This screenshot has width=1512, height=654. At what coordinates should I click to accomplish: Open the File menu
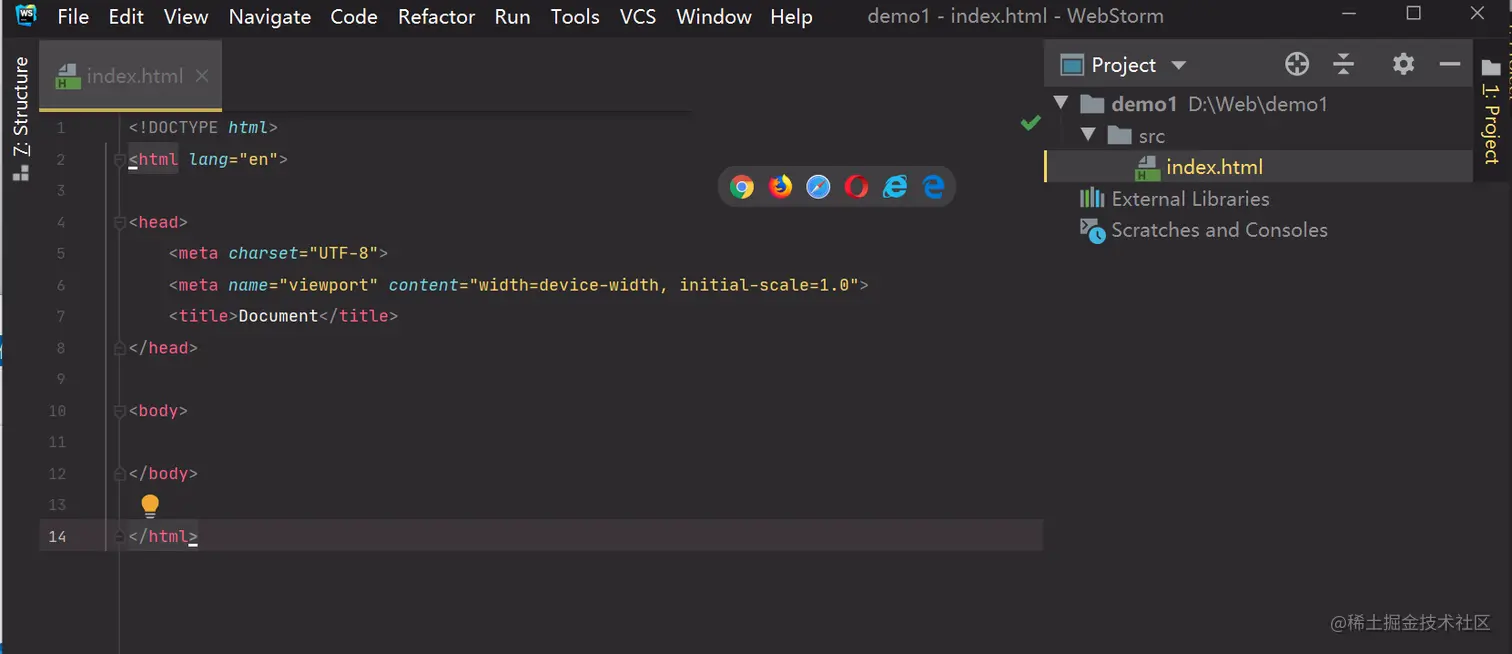click(x=73, y=17)
